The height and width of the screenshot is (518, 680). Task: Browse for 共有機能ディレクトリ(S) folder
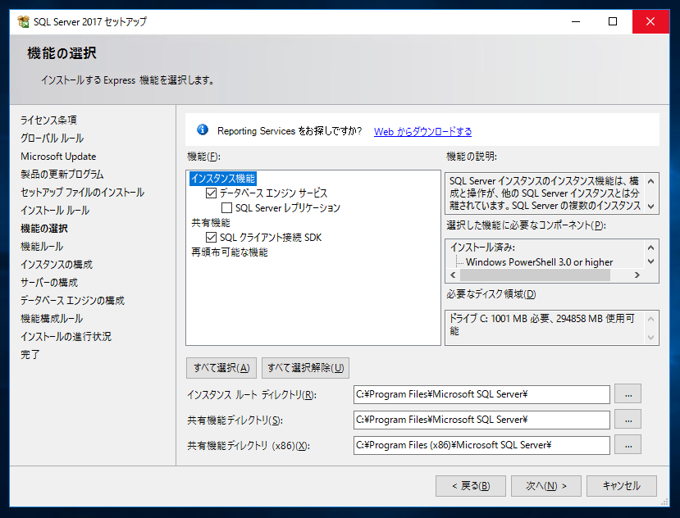coord(628,420)
